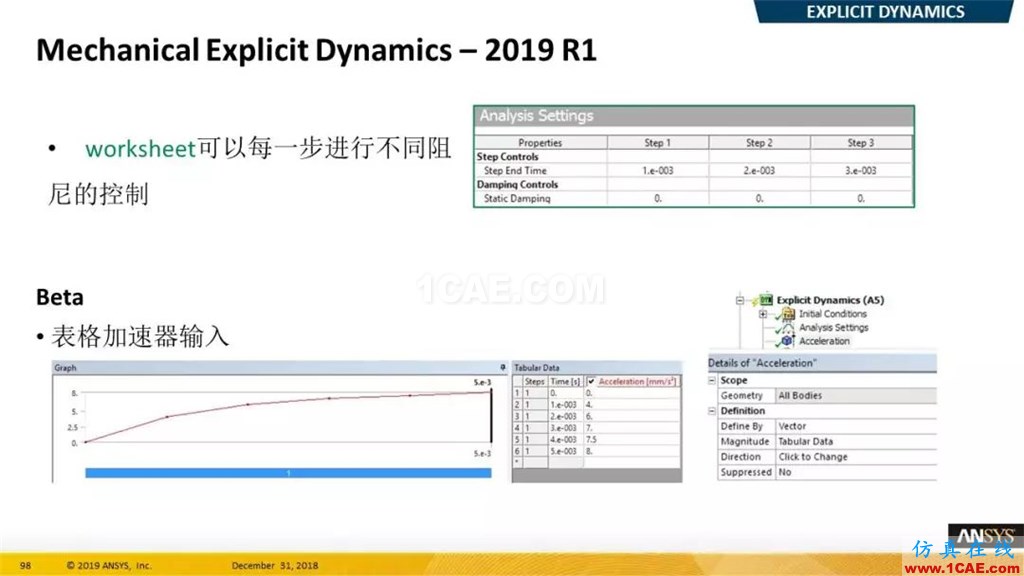Image resolution: width=1024 pixels, height=576 pixels.
Task: Click the Graph panel title
Action: pyautogui.click(x=65, y=368)
